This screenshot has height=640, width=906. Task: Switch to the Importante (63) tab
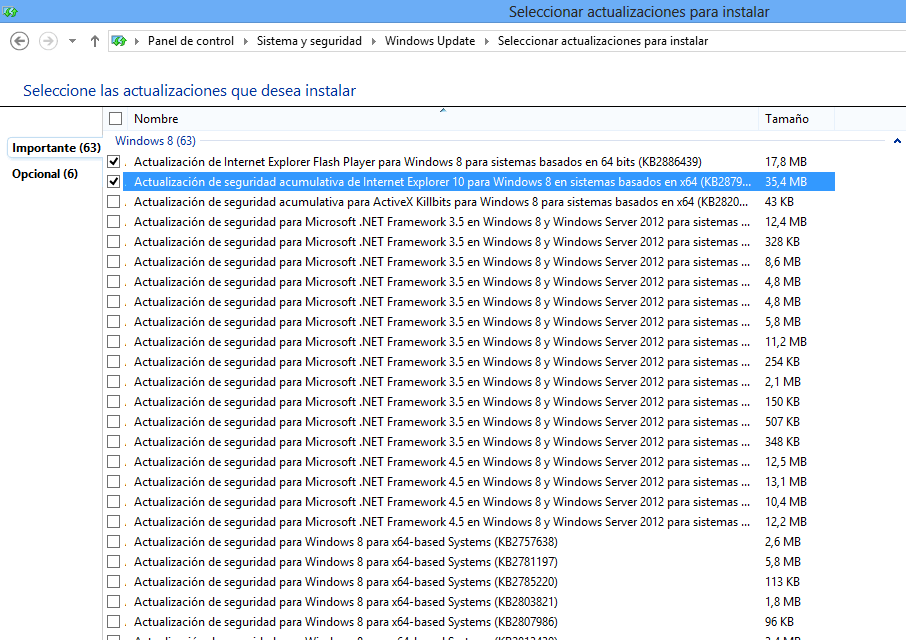pos(57,148)
